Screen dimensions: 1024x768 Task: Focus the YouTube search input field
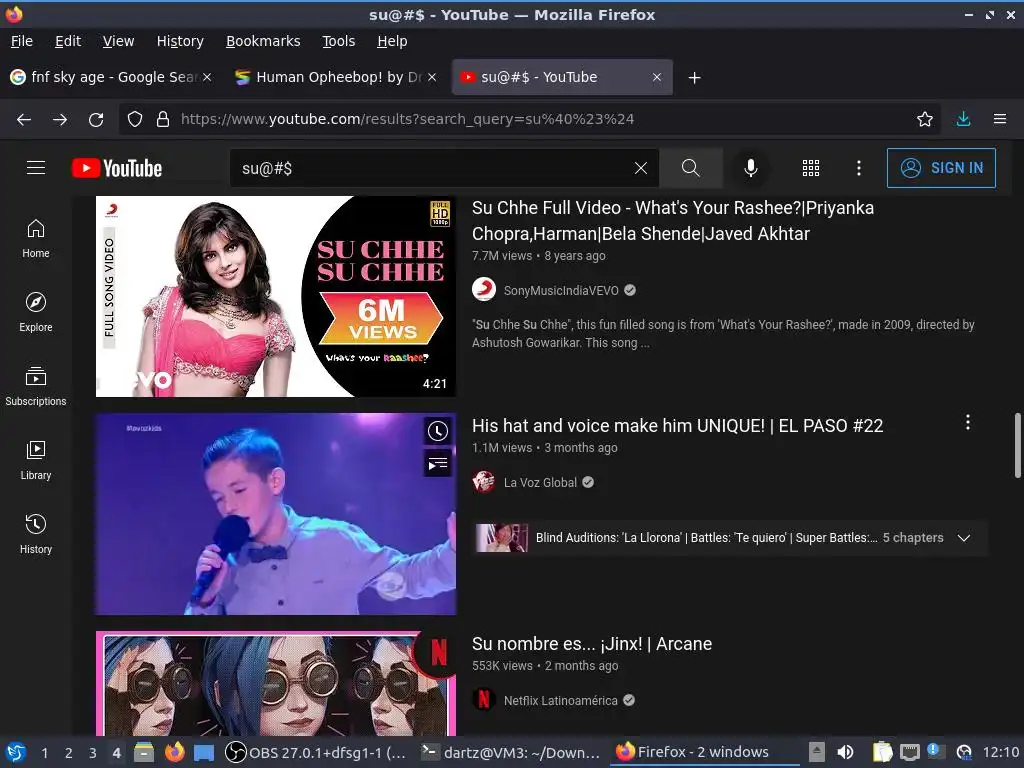[431, 168]
